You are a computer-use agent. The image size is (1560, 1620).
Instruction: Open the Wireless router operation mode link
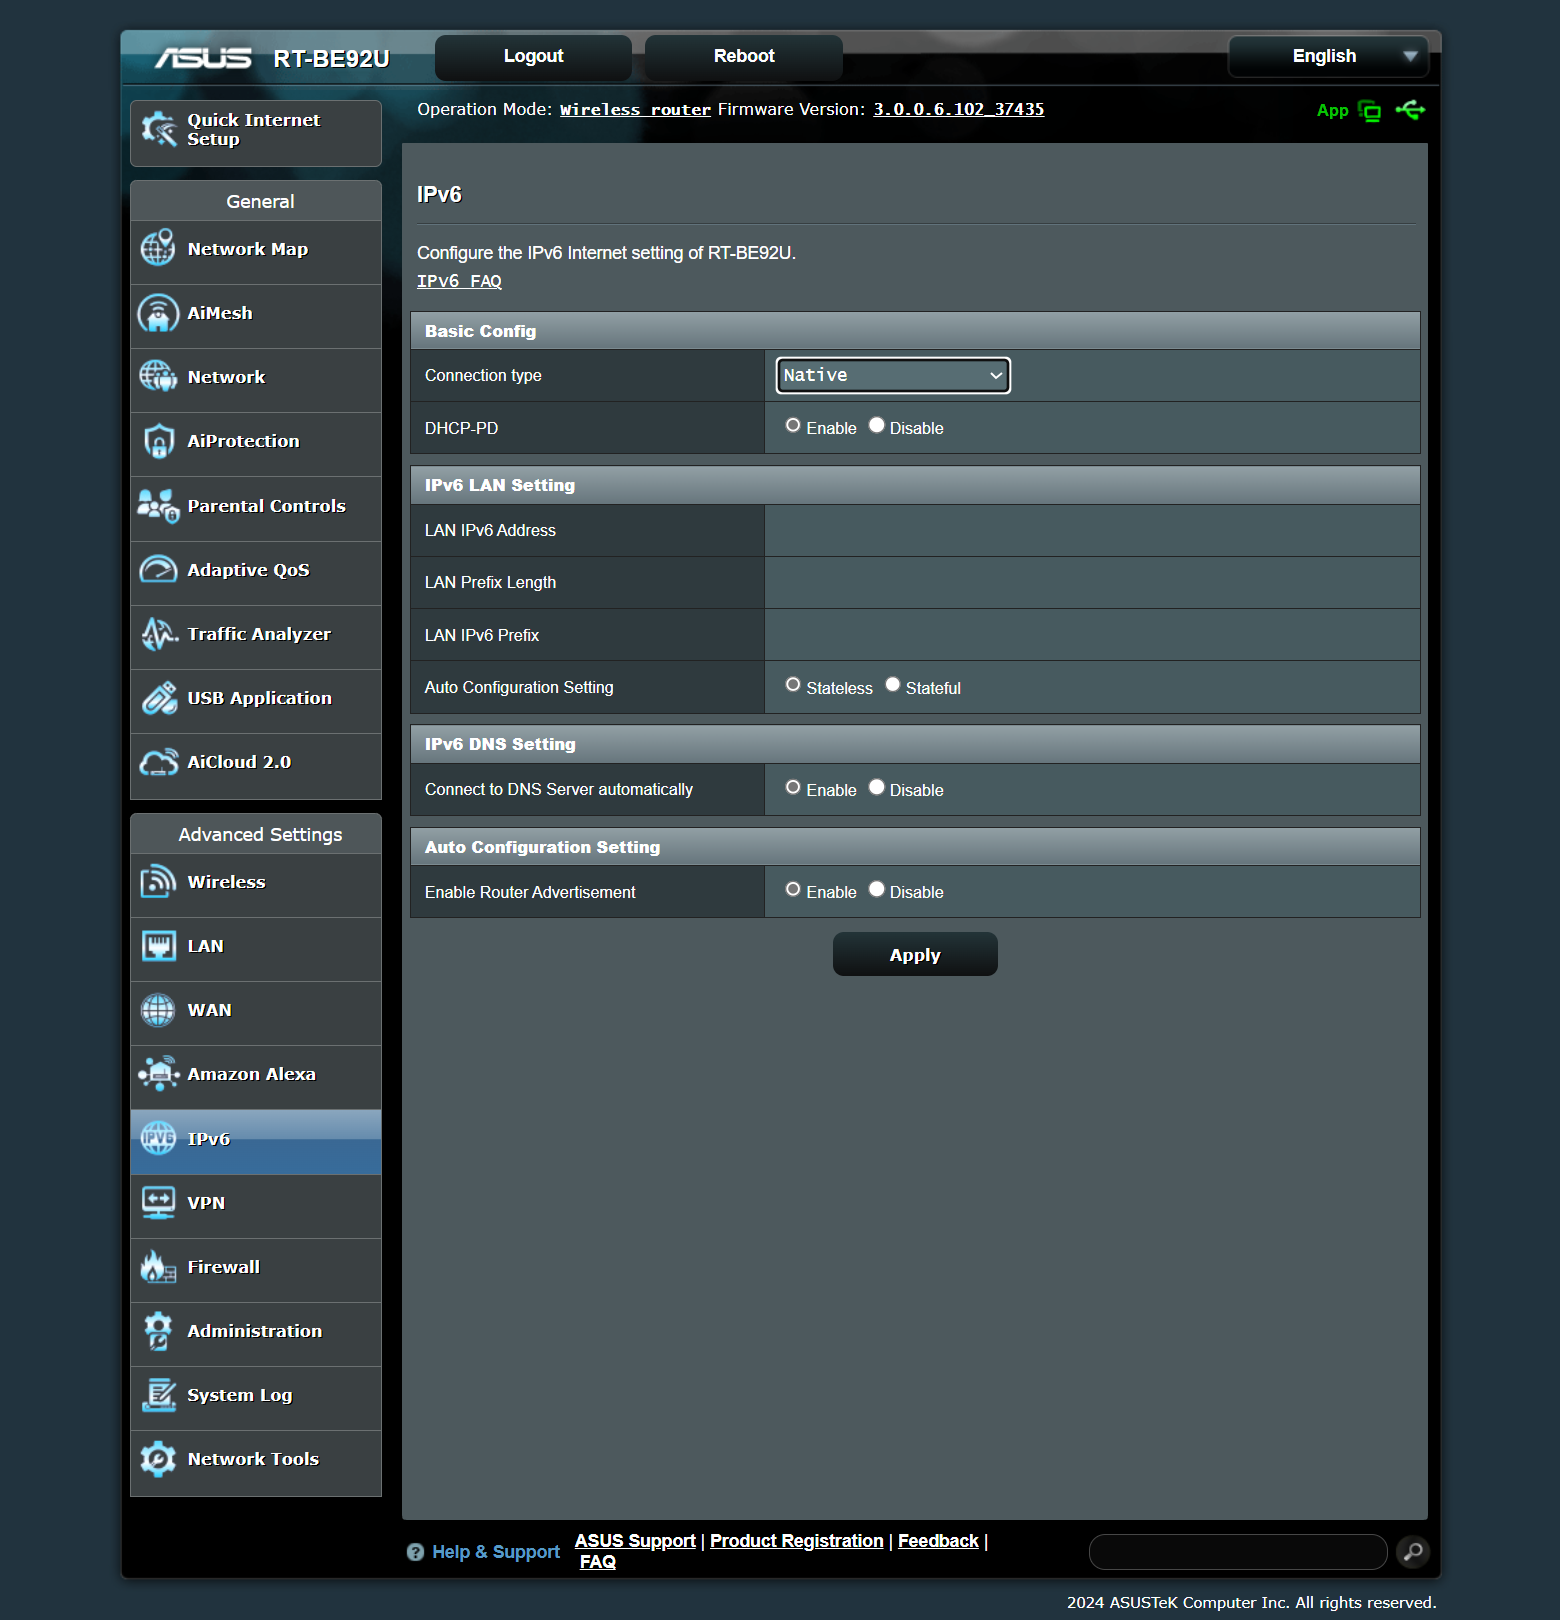coord(635,110)
